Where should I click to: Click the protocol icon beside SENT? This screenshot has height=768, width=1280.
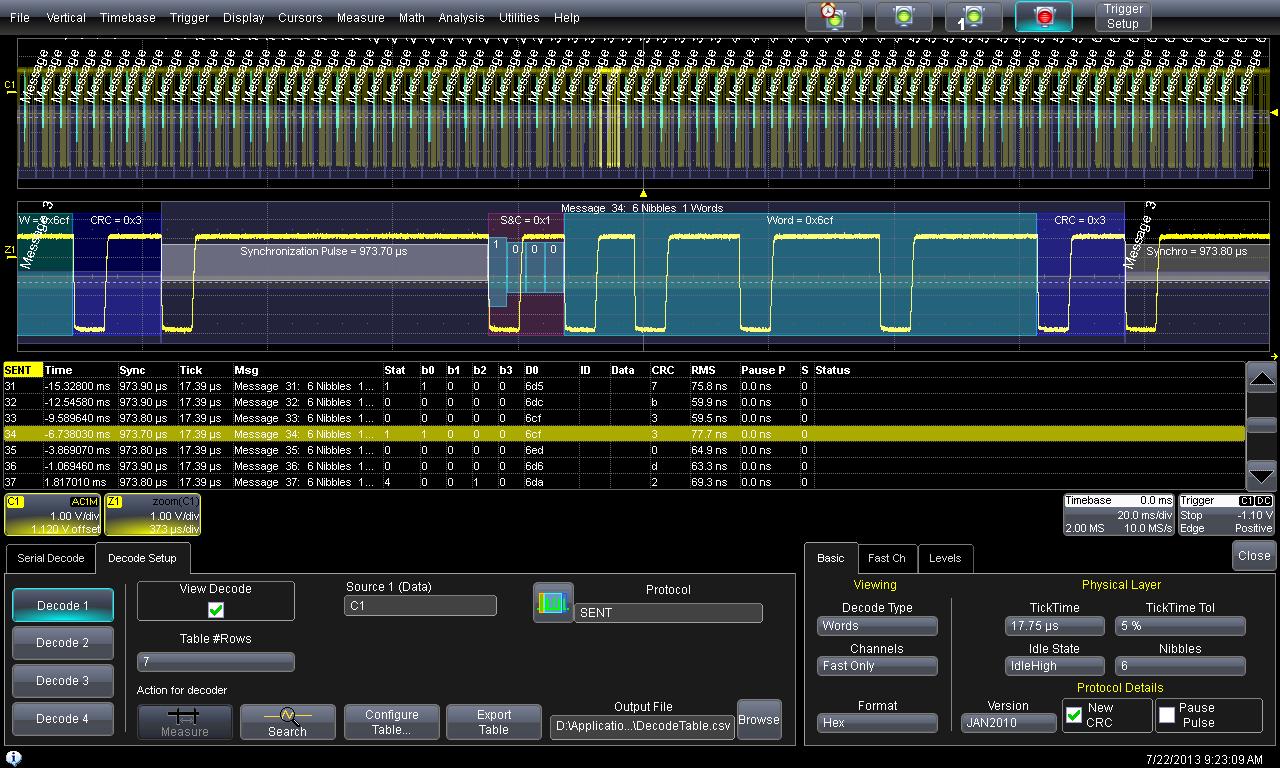coord(553,603)
